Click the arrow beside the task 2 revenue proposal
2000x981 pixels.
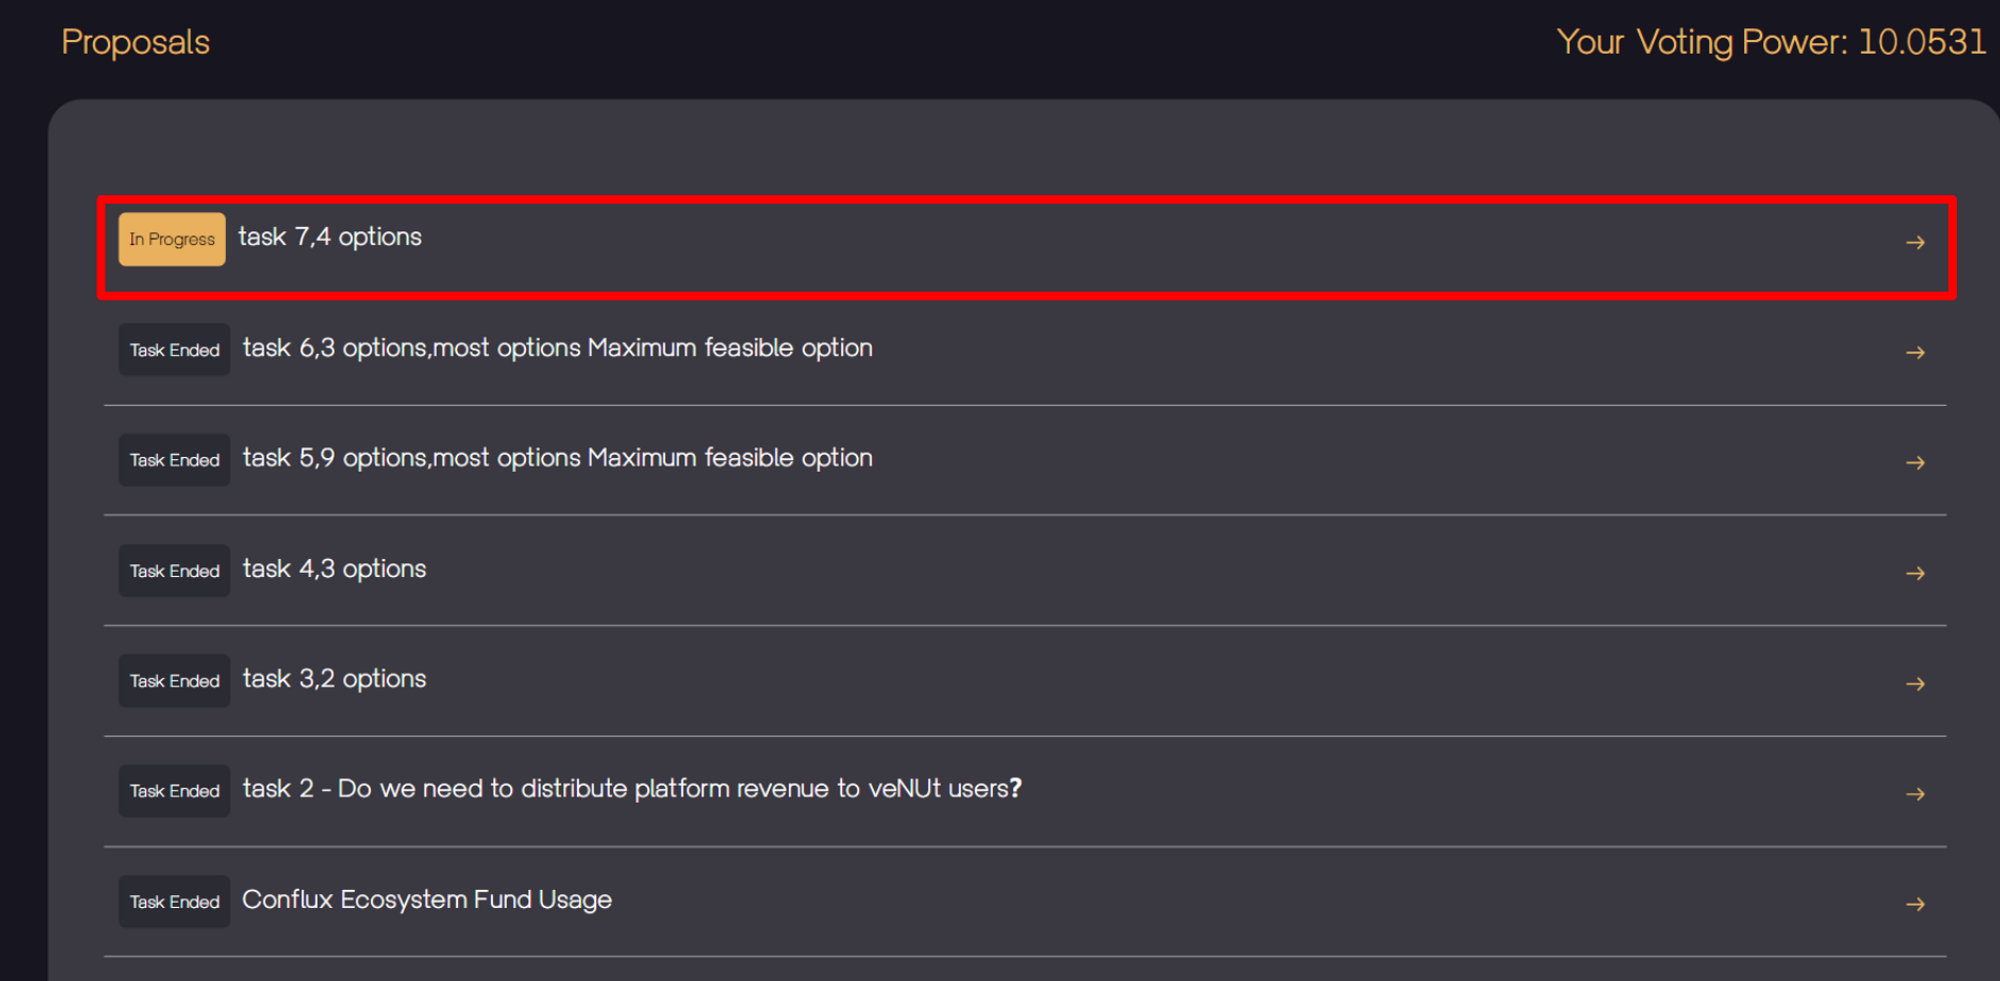tap(1915, 794)
